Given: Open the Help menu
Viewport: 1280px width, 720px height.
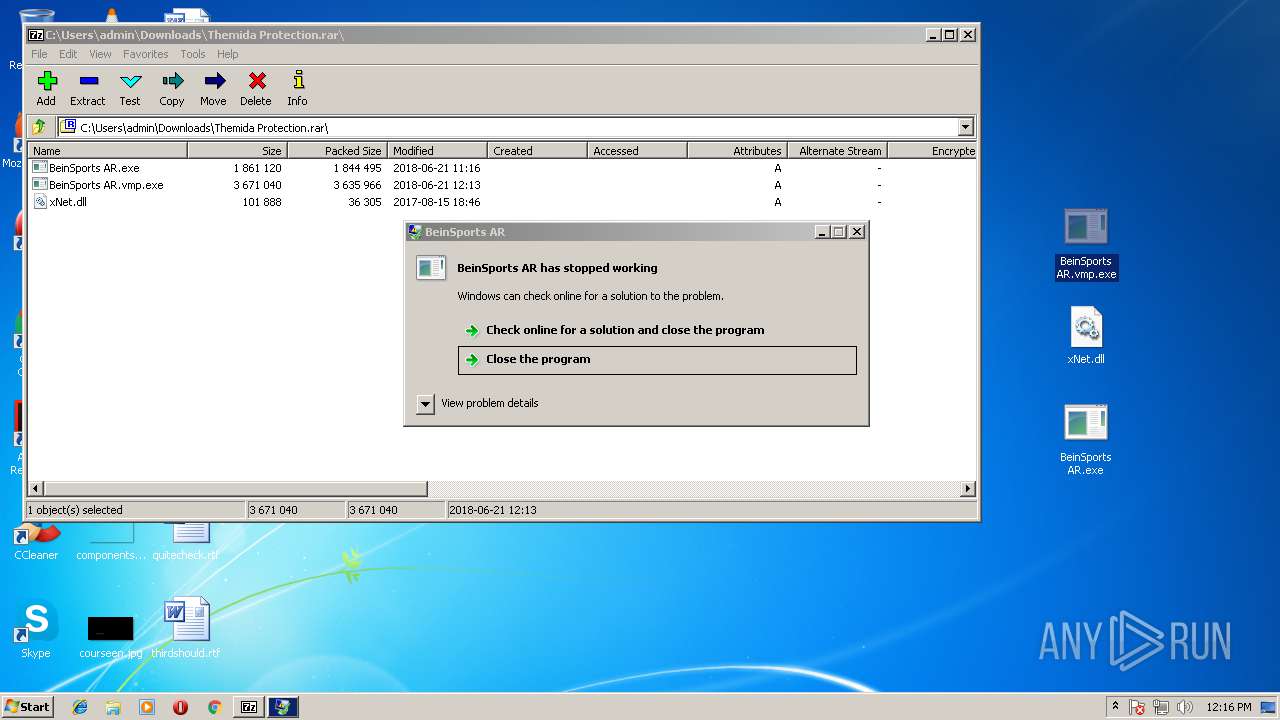Looking at the screenshot, I should coord(228,54).
